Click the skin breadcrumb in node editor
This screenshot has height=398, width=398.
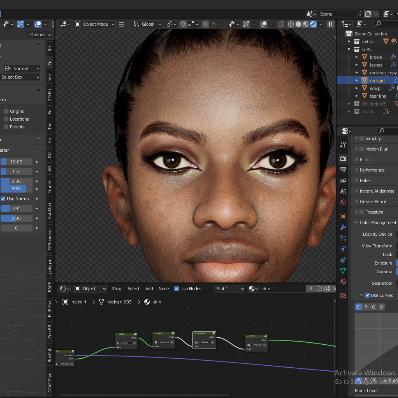[157, 302]
